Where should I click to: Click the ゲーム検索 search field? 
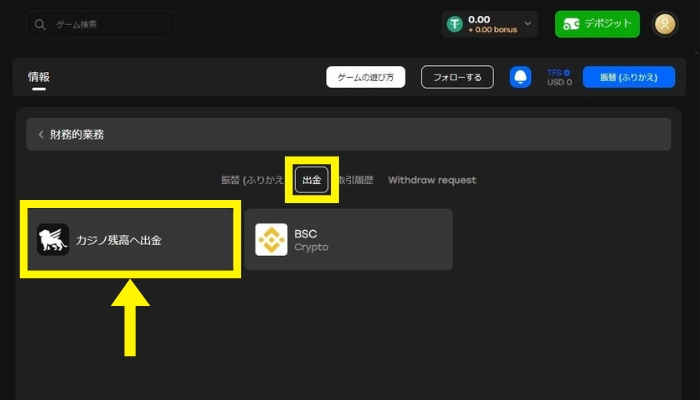[x=101, y=25]
